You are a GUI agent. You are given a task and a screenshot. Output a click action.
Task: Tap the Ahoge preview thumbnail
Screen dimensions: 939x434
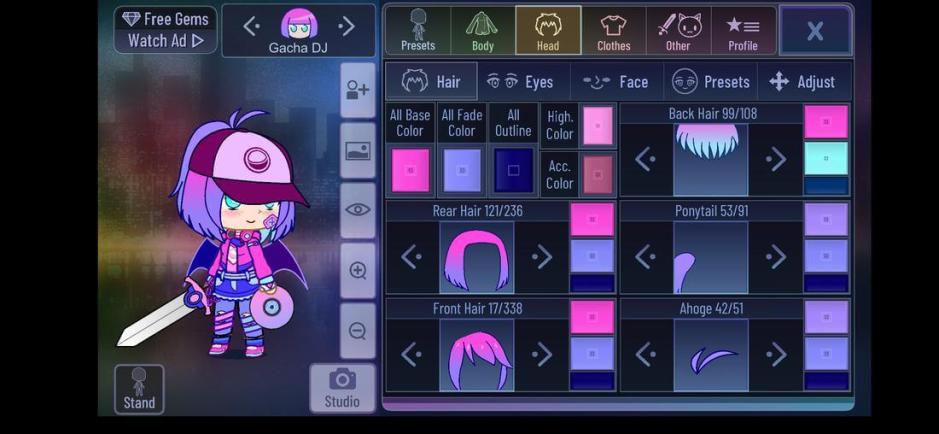[710, 355]
